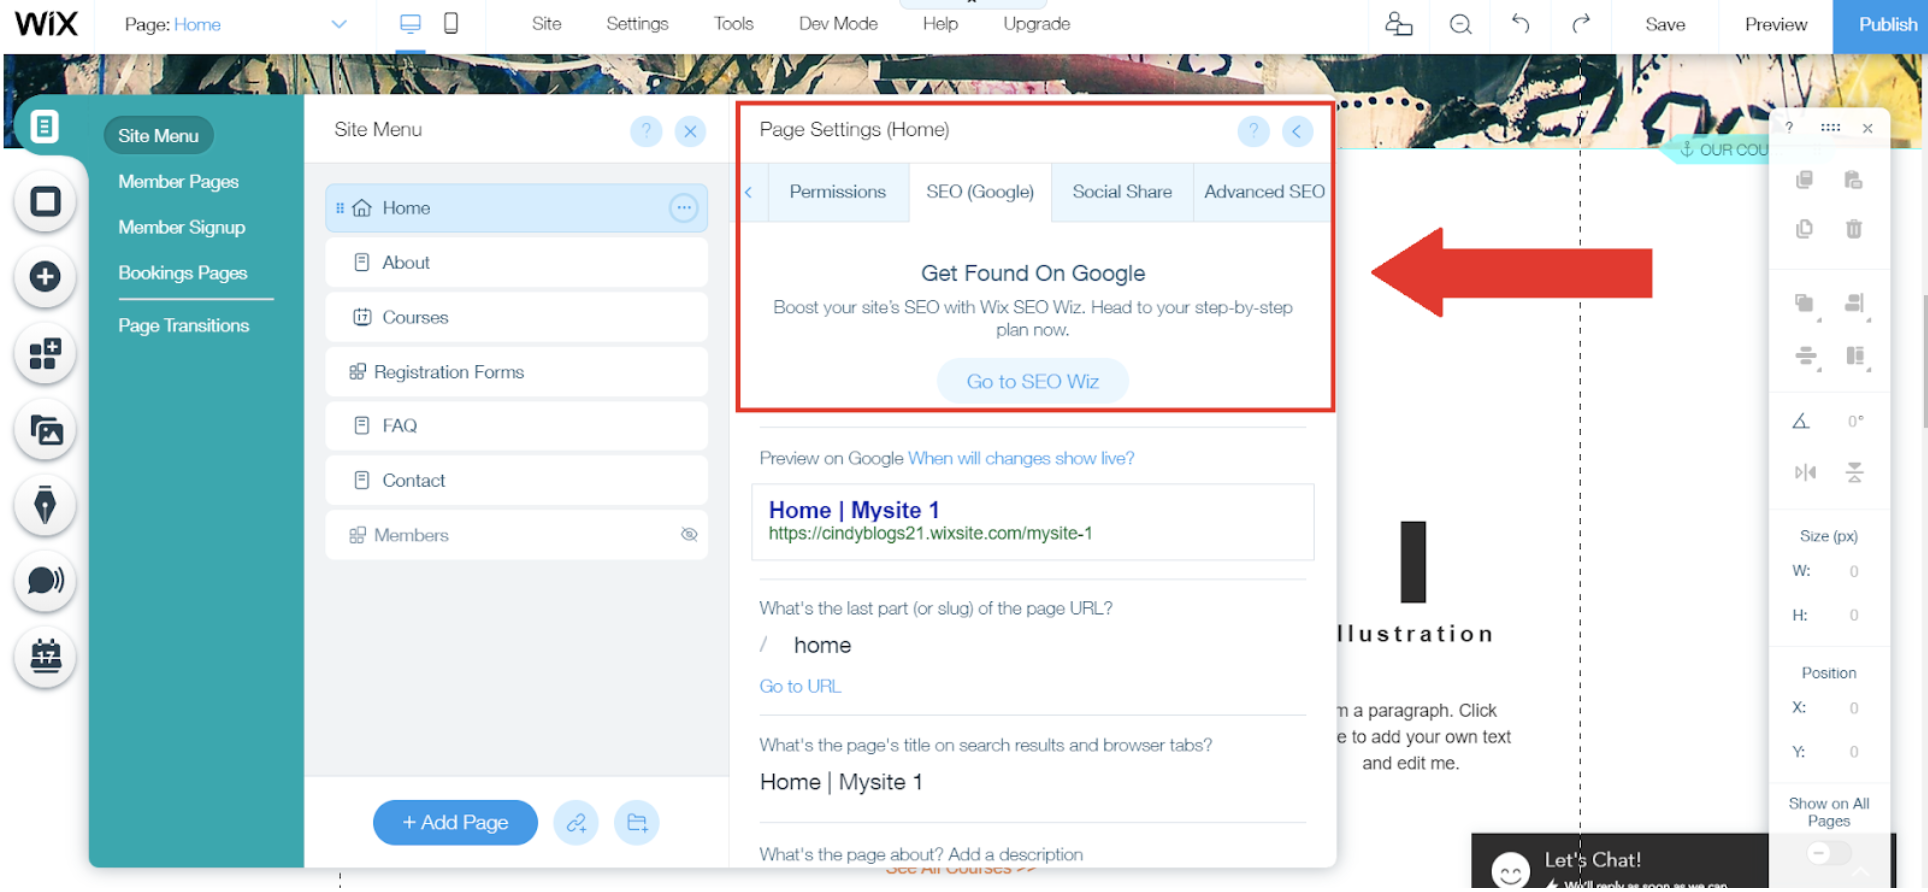The image size is (1928, 892).
Task: Select Page Transitions in the side list
Action: [x=184, y=326]
